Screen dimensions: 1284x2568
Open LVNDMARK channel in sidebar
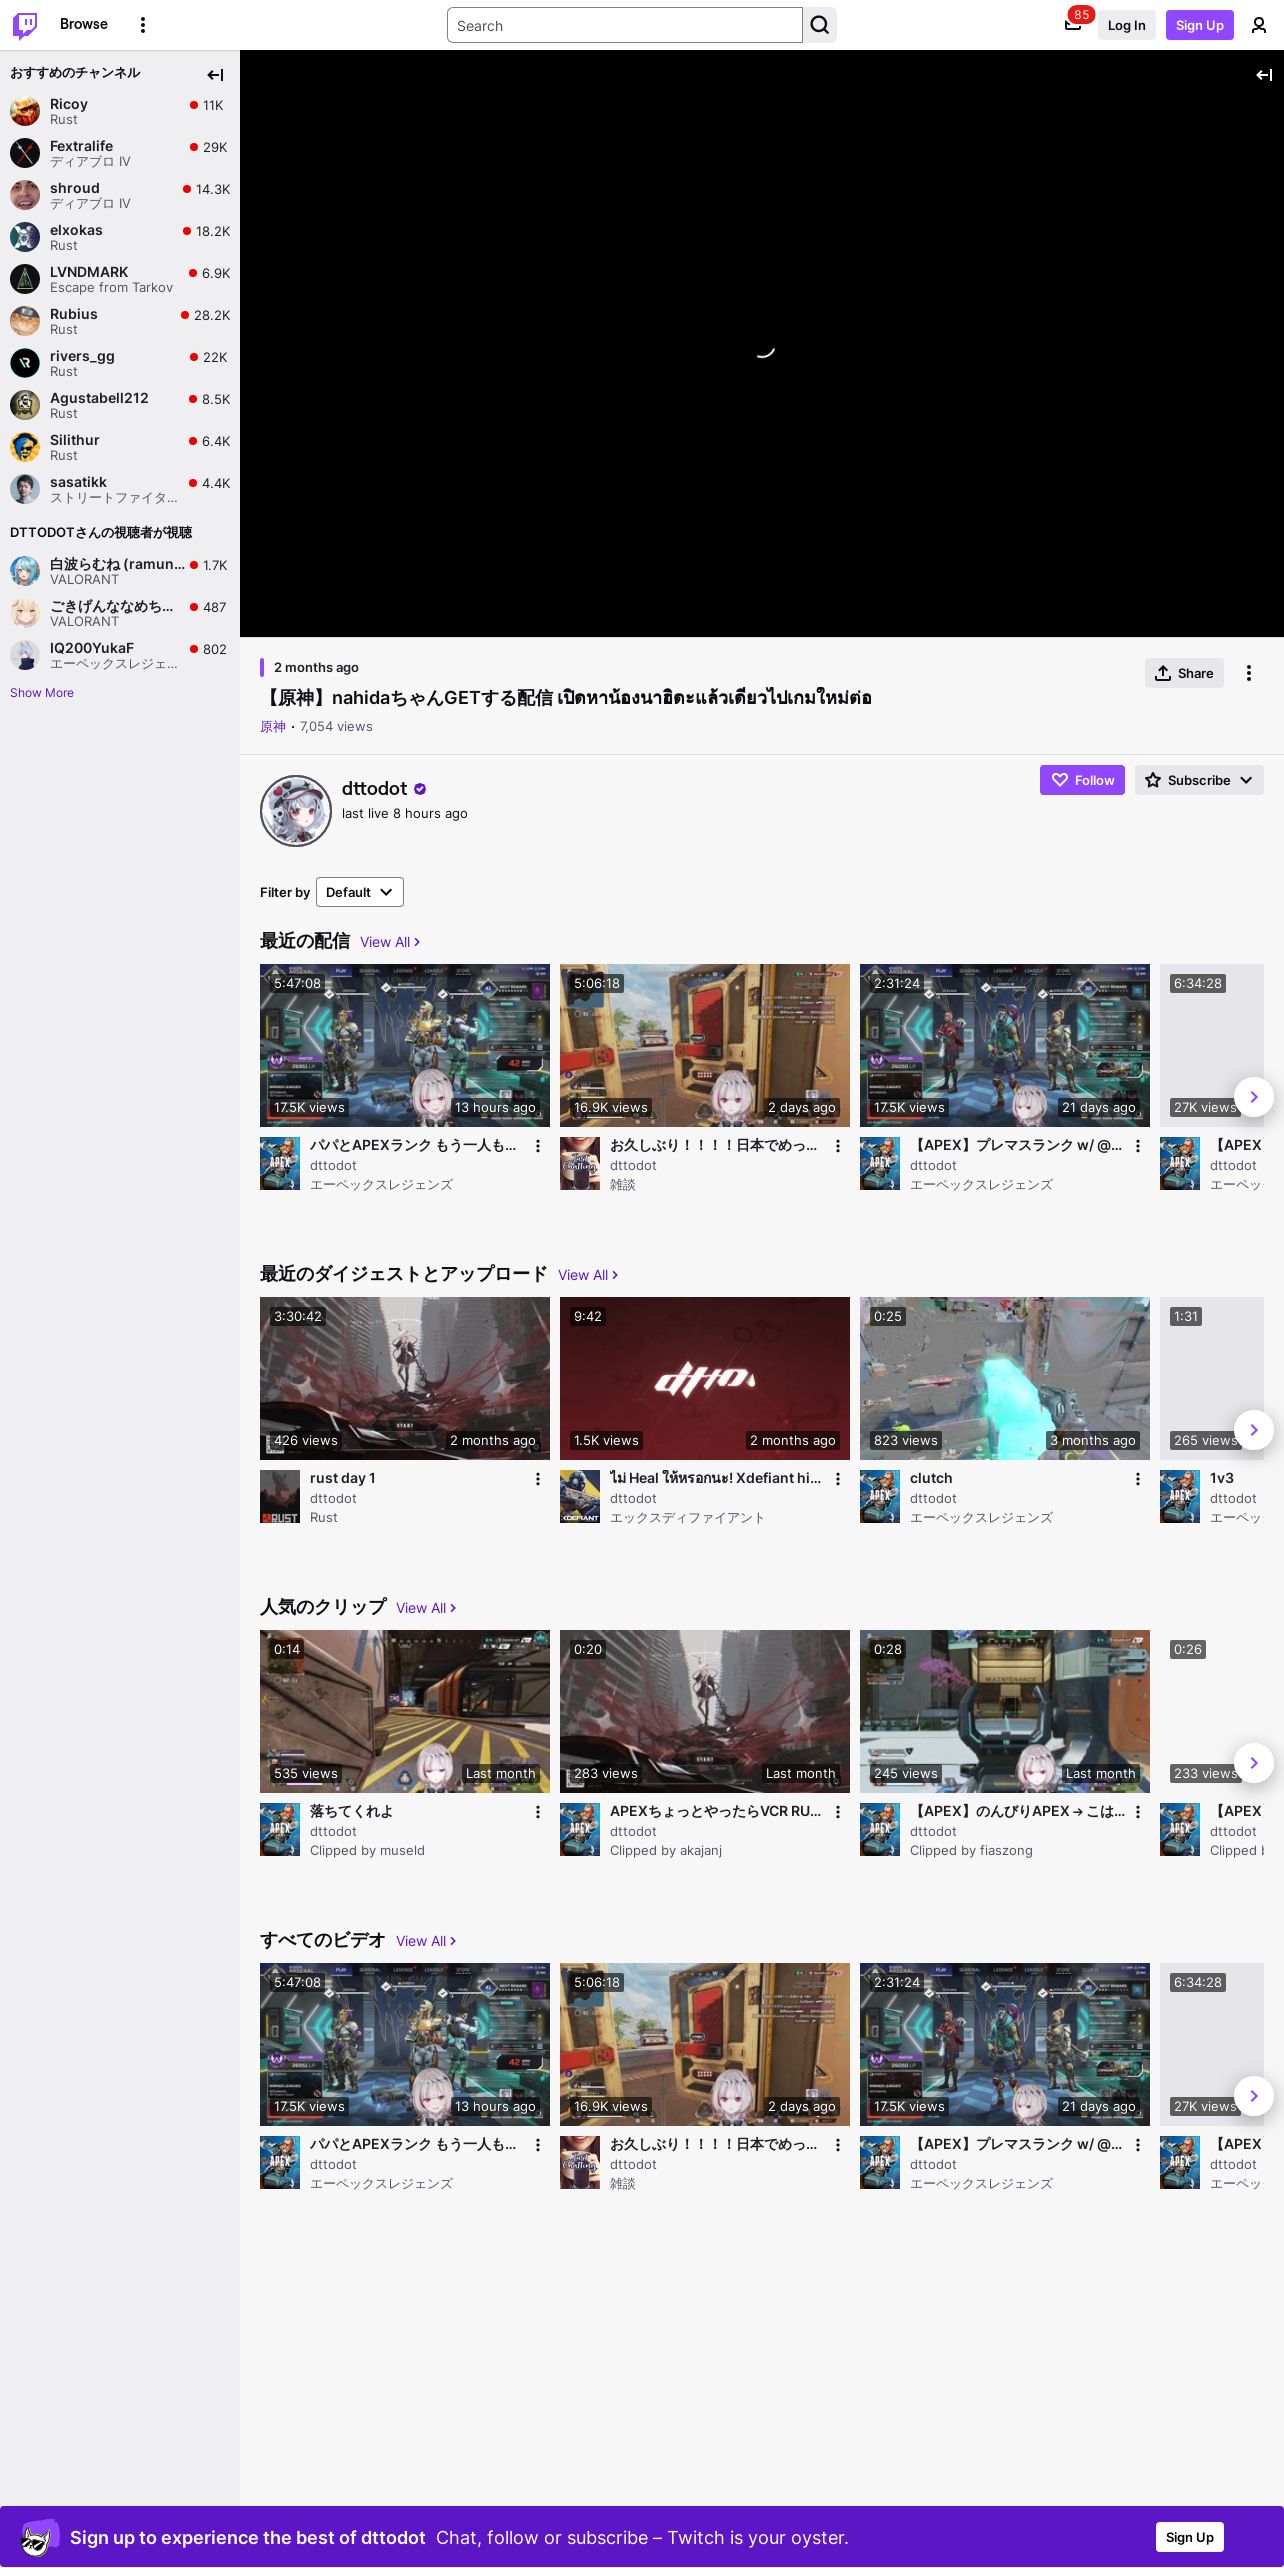(120, 279)
